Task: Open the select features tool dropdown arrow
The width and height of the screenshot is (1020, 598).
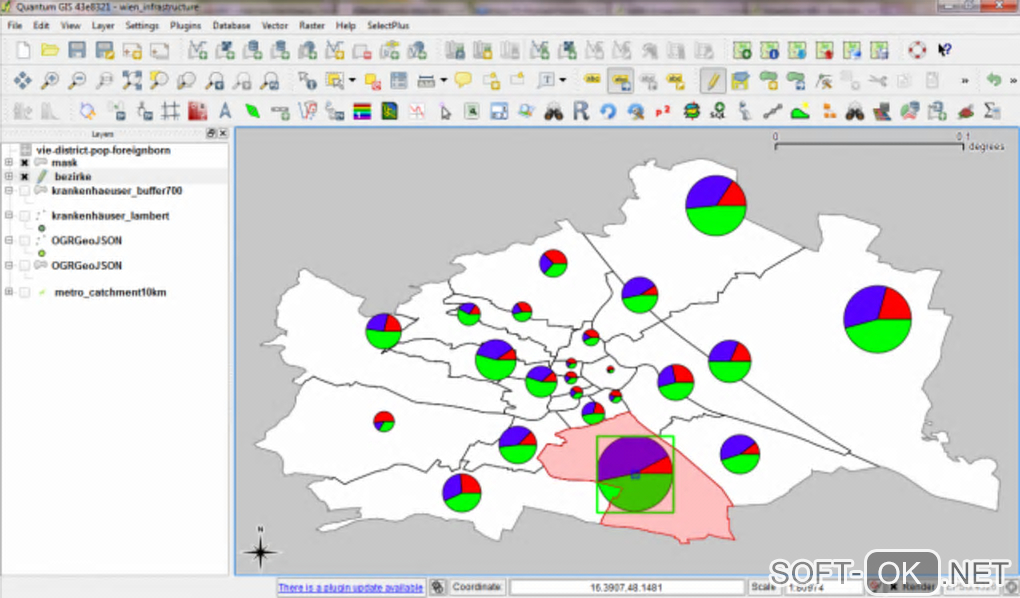Action: click(354, 81)
